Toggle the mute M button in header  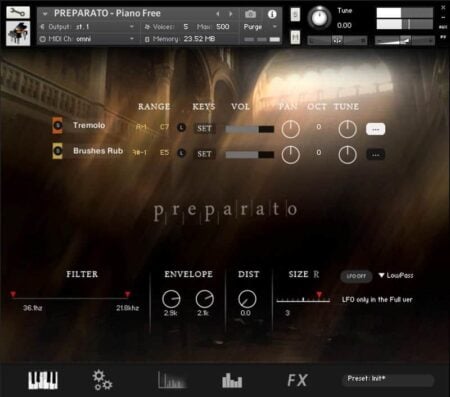pyautogui.click(x=295, y=37)
